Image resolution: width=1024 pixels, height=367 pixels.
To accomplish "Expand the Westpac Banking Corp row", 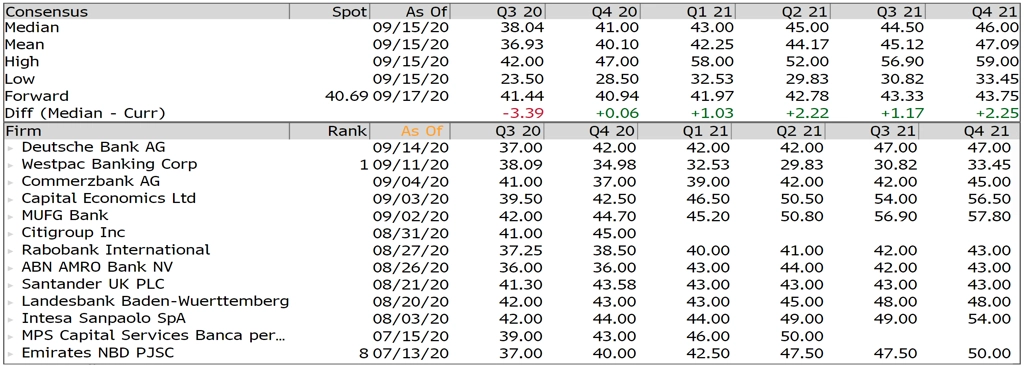I will pyautogui.click(x=10, y=165).
